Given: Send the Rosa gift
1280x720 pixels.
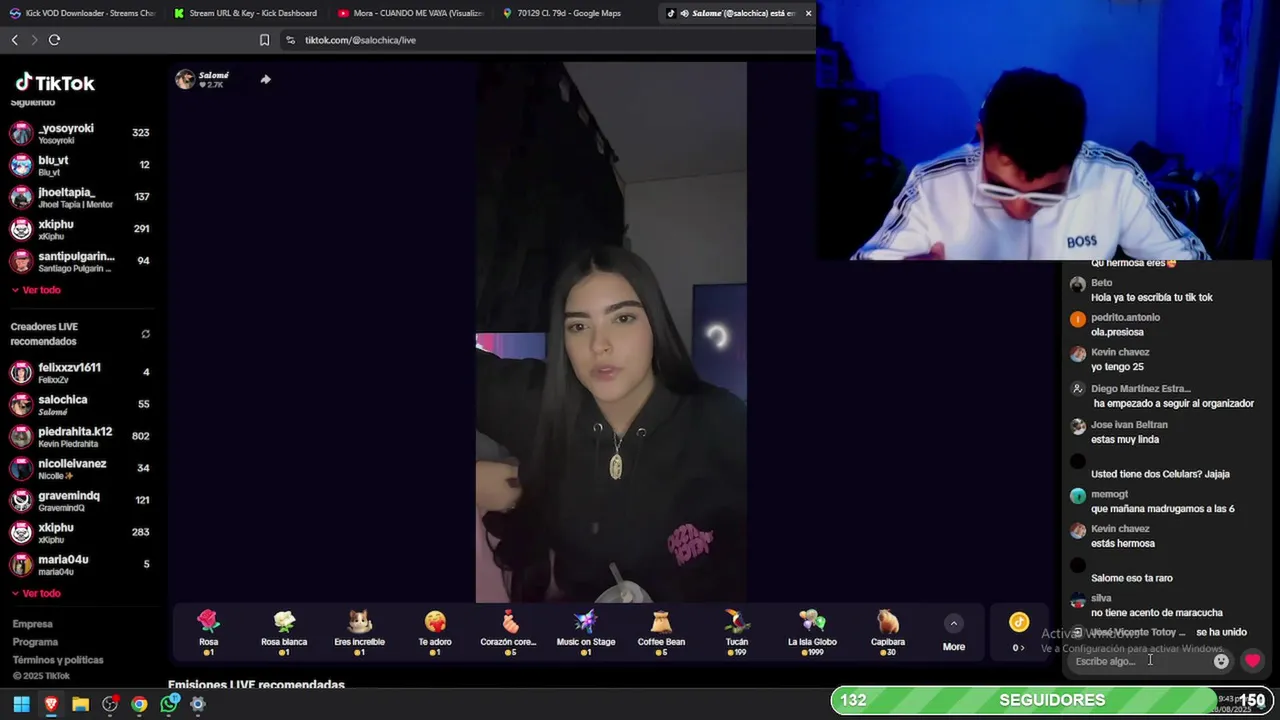Looking at the screenshot, I should coord(208,632).
